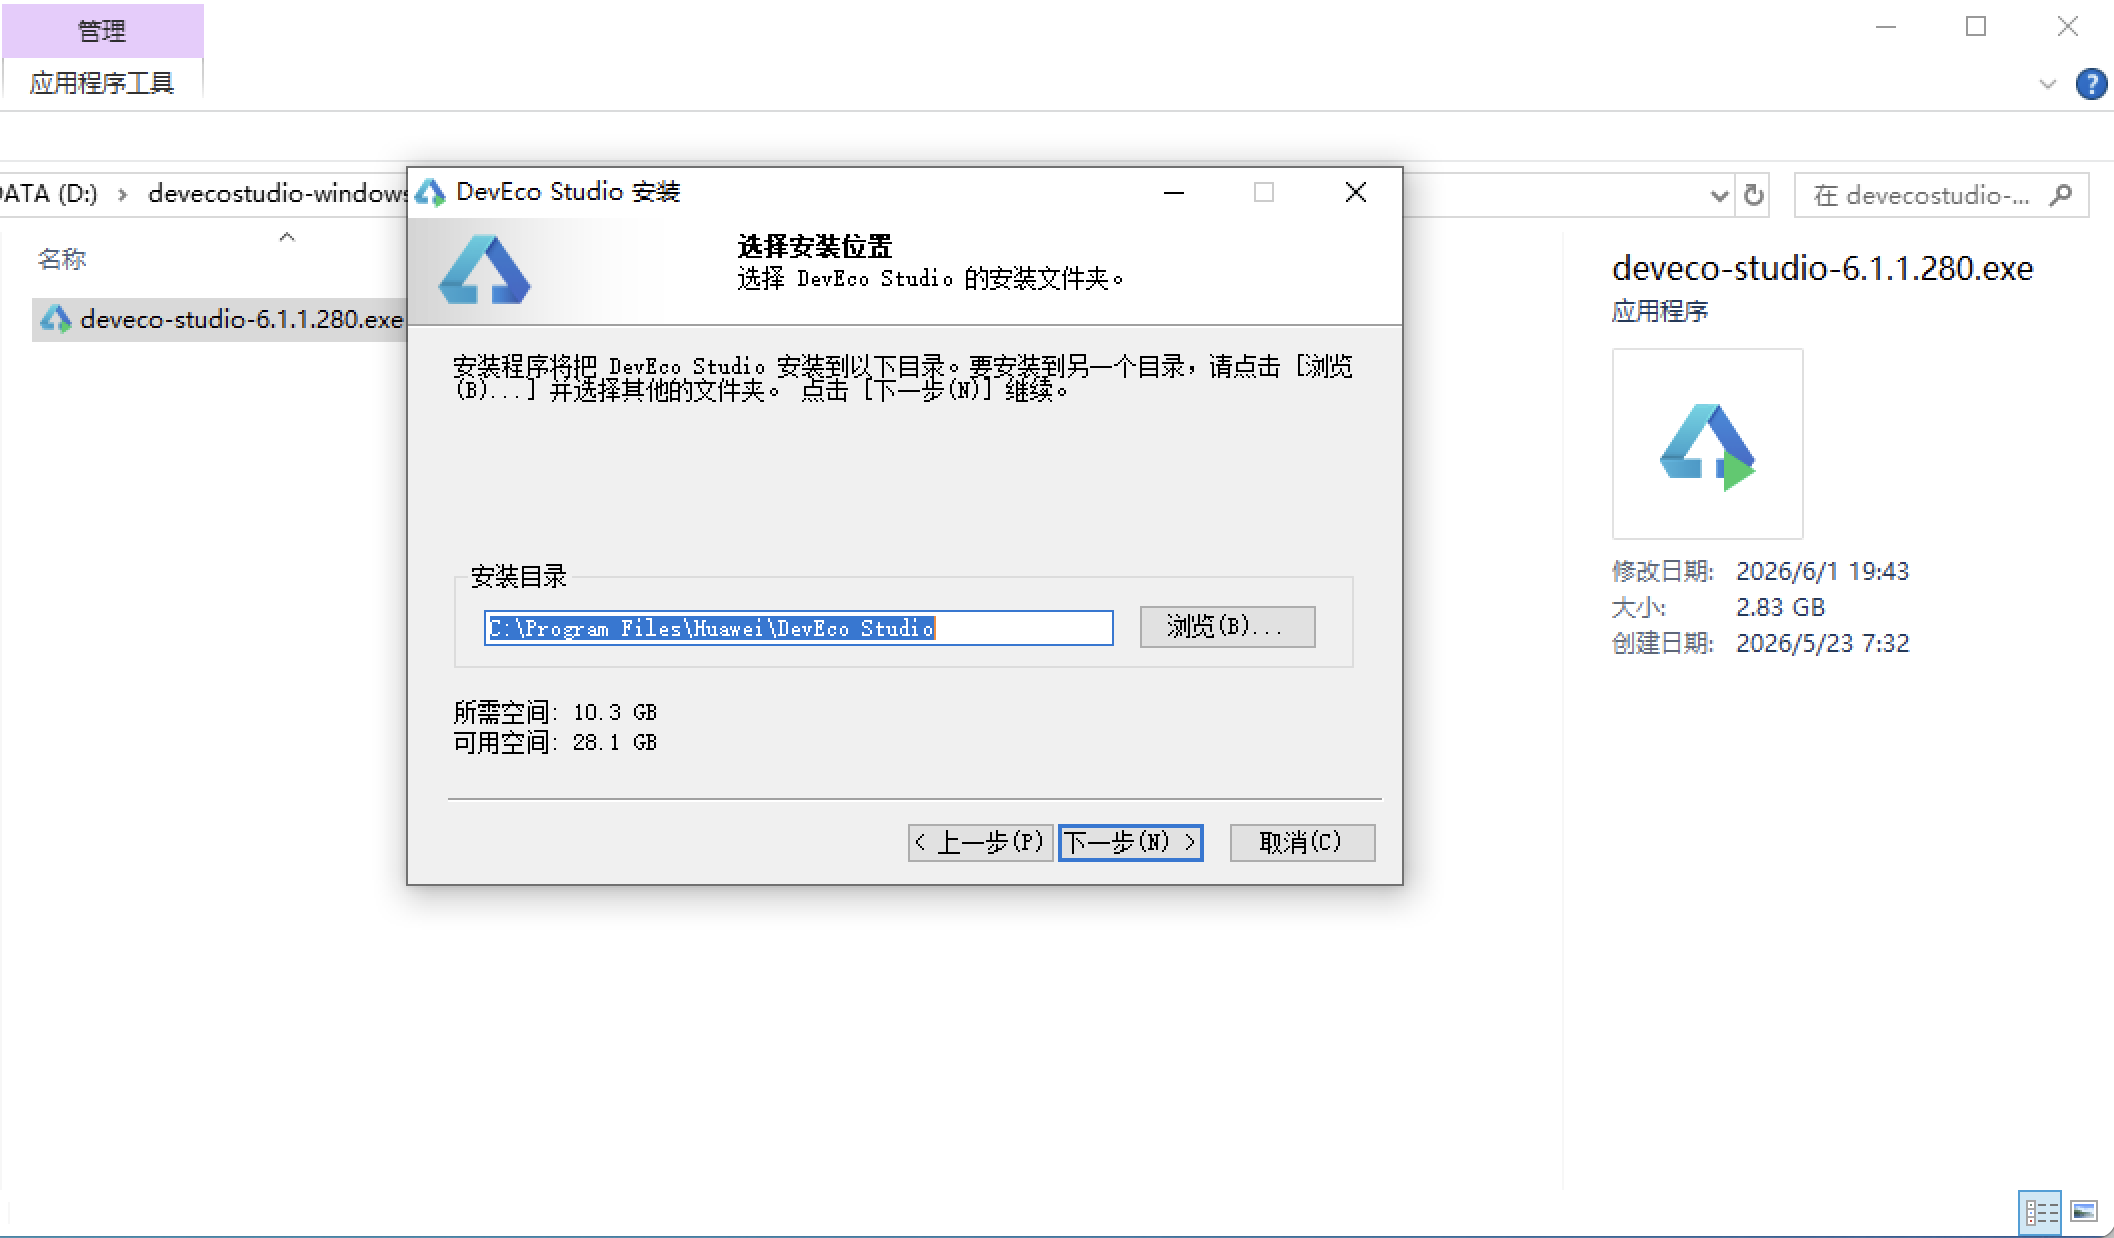Click the 所需空间: 10.3 GB text

click(555, 712)
